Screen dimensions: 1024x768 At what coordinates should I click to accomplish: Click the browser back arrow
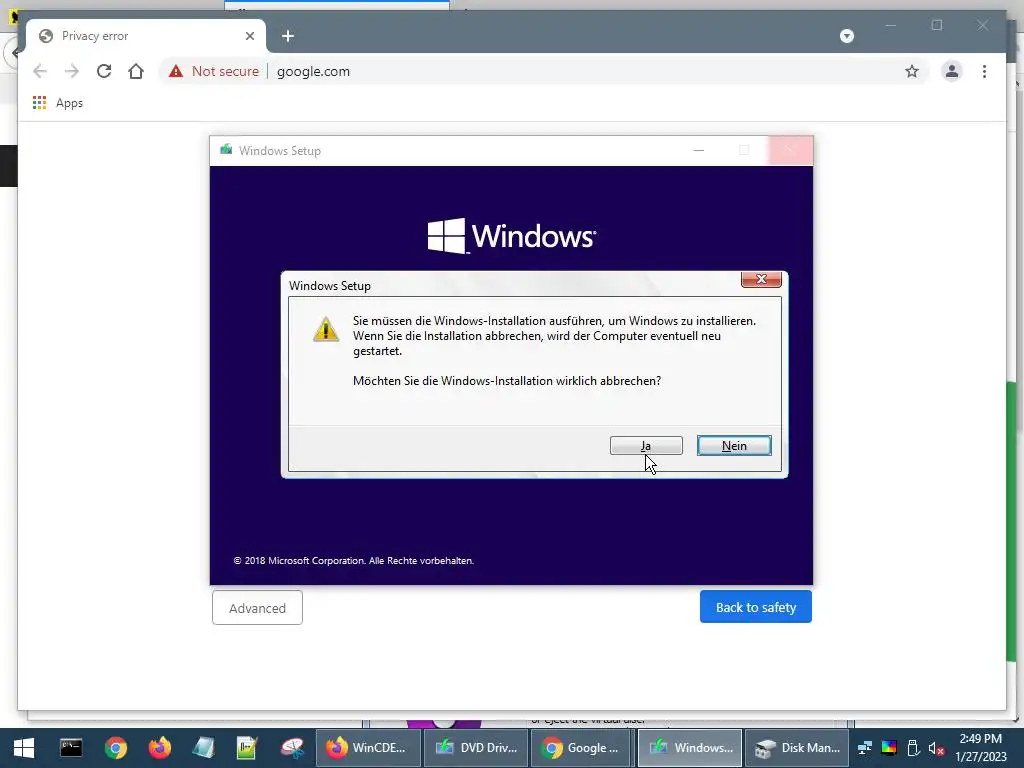pos(40,71)
